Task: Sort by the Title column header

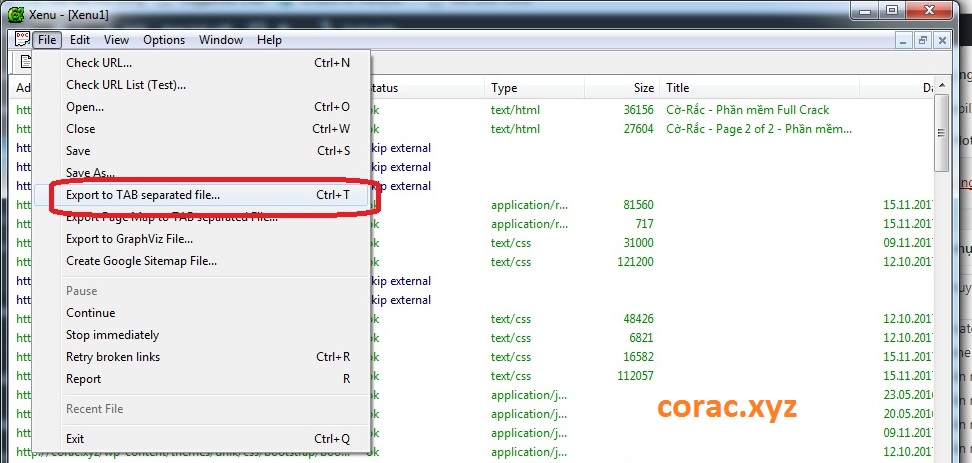Action: click(759, 88)
